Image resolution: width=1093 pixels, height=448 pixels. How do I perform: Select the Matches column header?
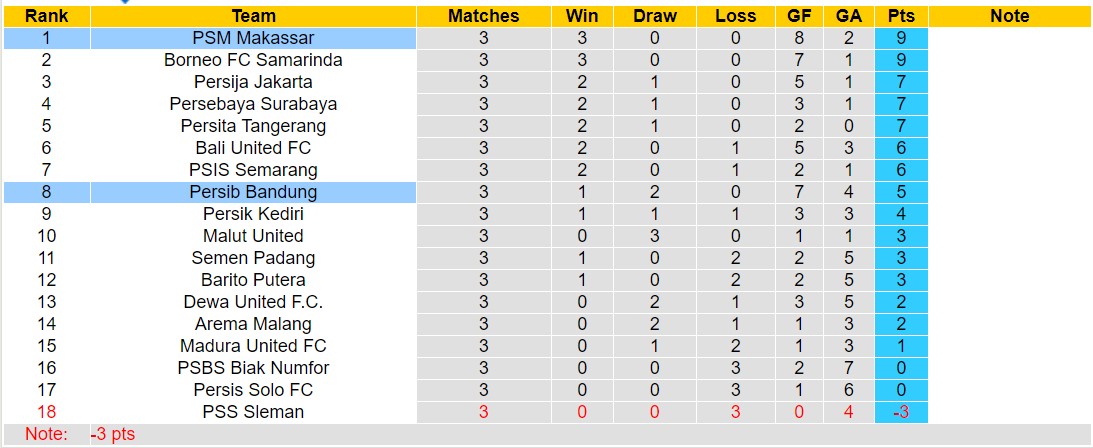click(483, 16)
